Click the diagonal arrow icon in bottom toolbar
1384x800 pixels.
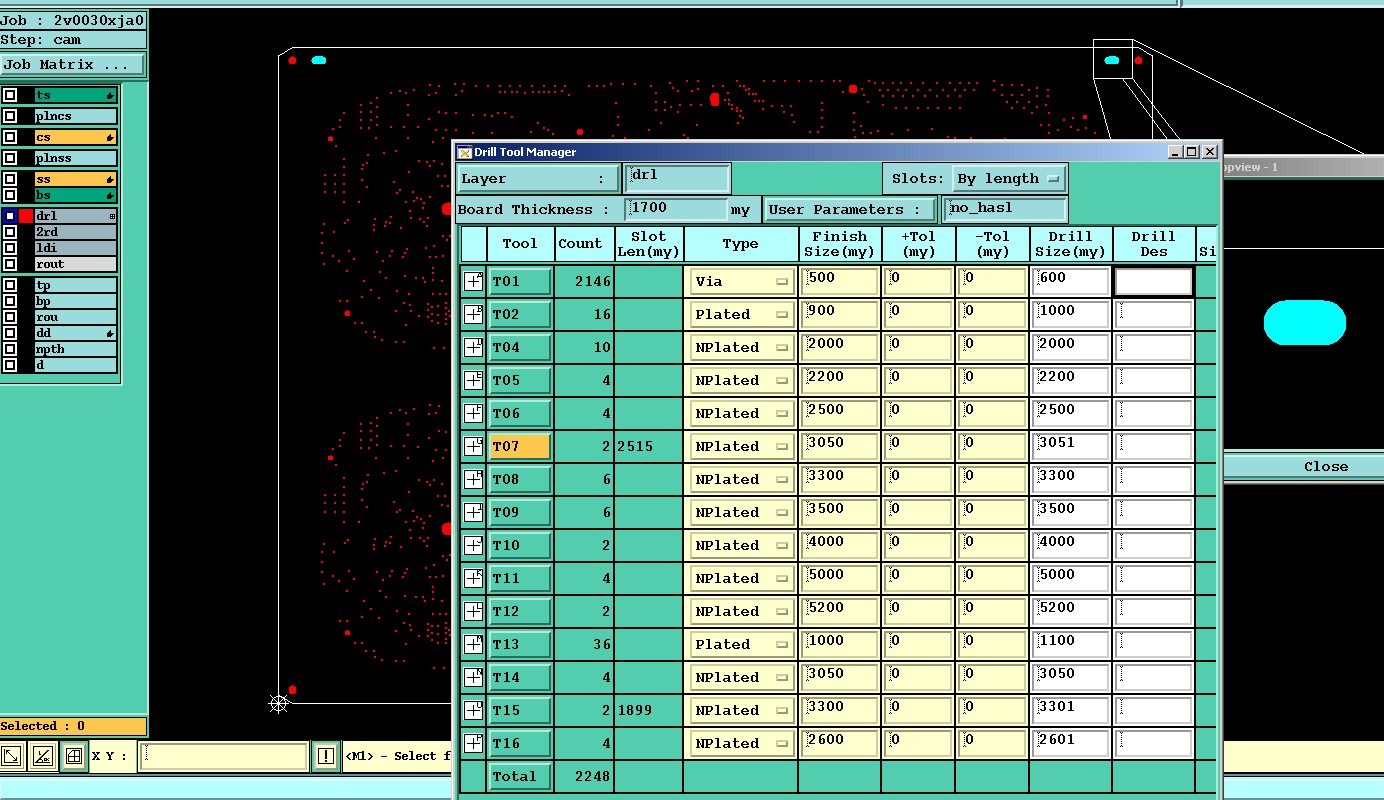[12, 756]
